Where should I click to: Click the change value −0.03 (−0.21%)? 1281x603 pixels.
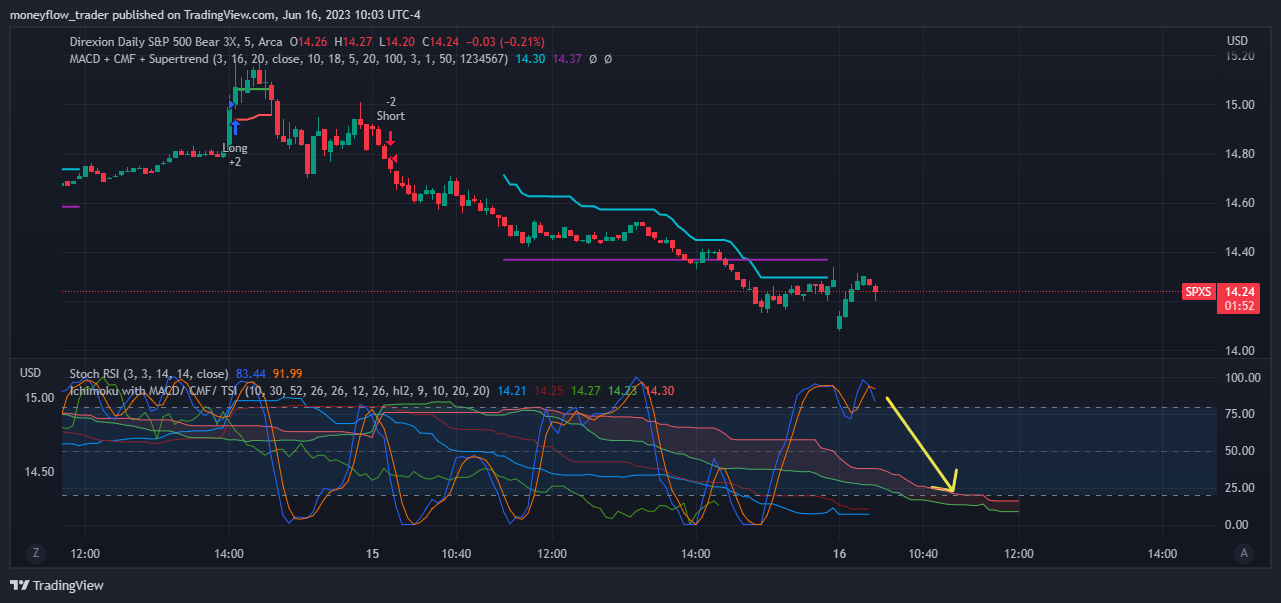[505, 42]
